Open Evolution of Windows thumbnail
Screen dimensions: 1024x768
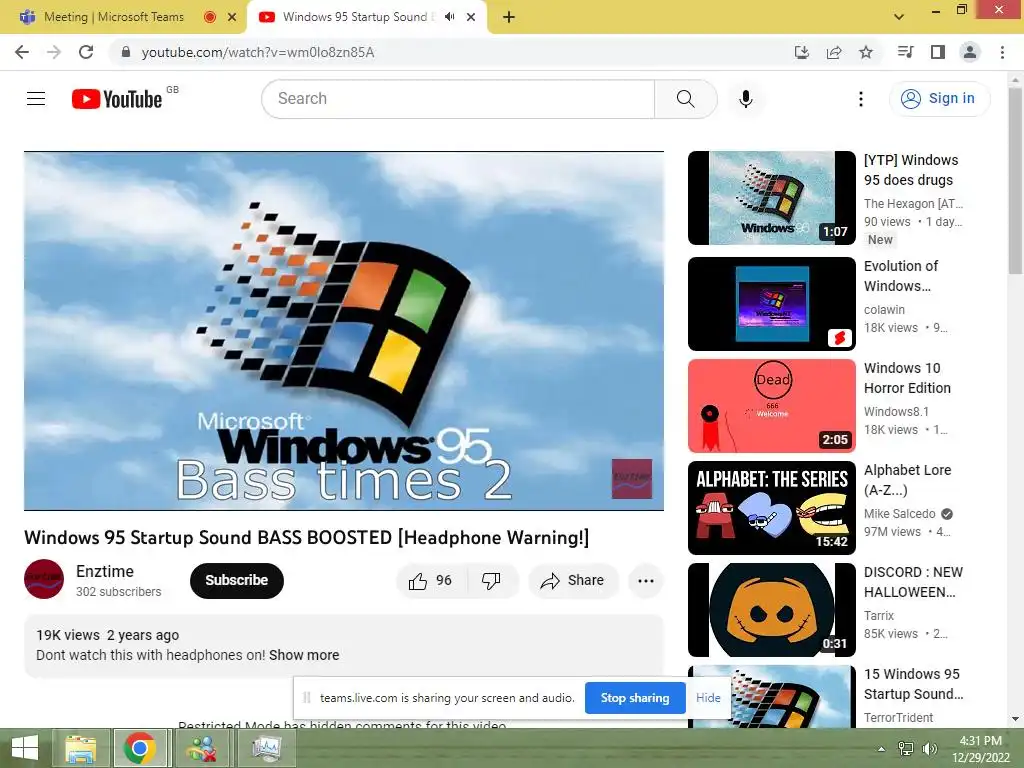pos(771,304)
